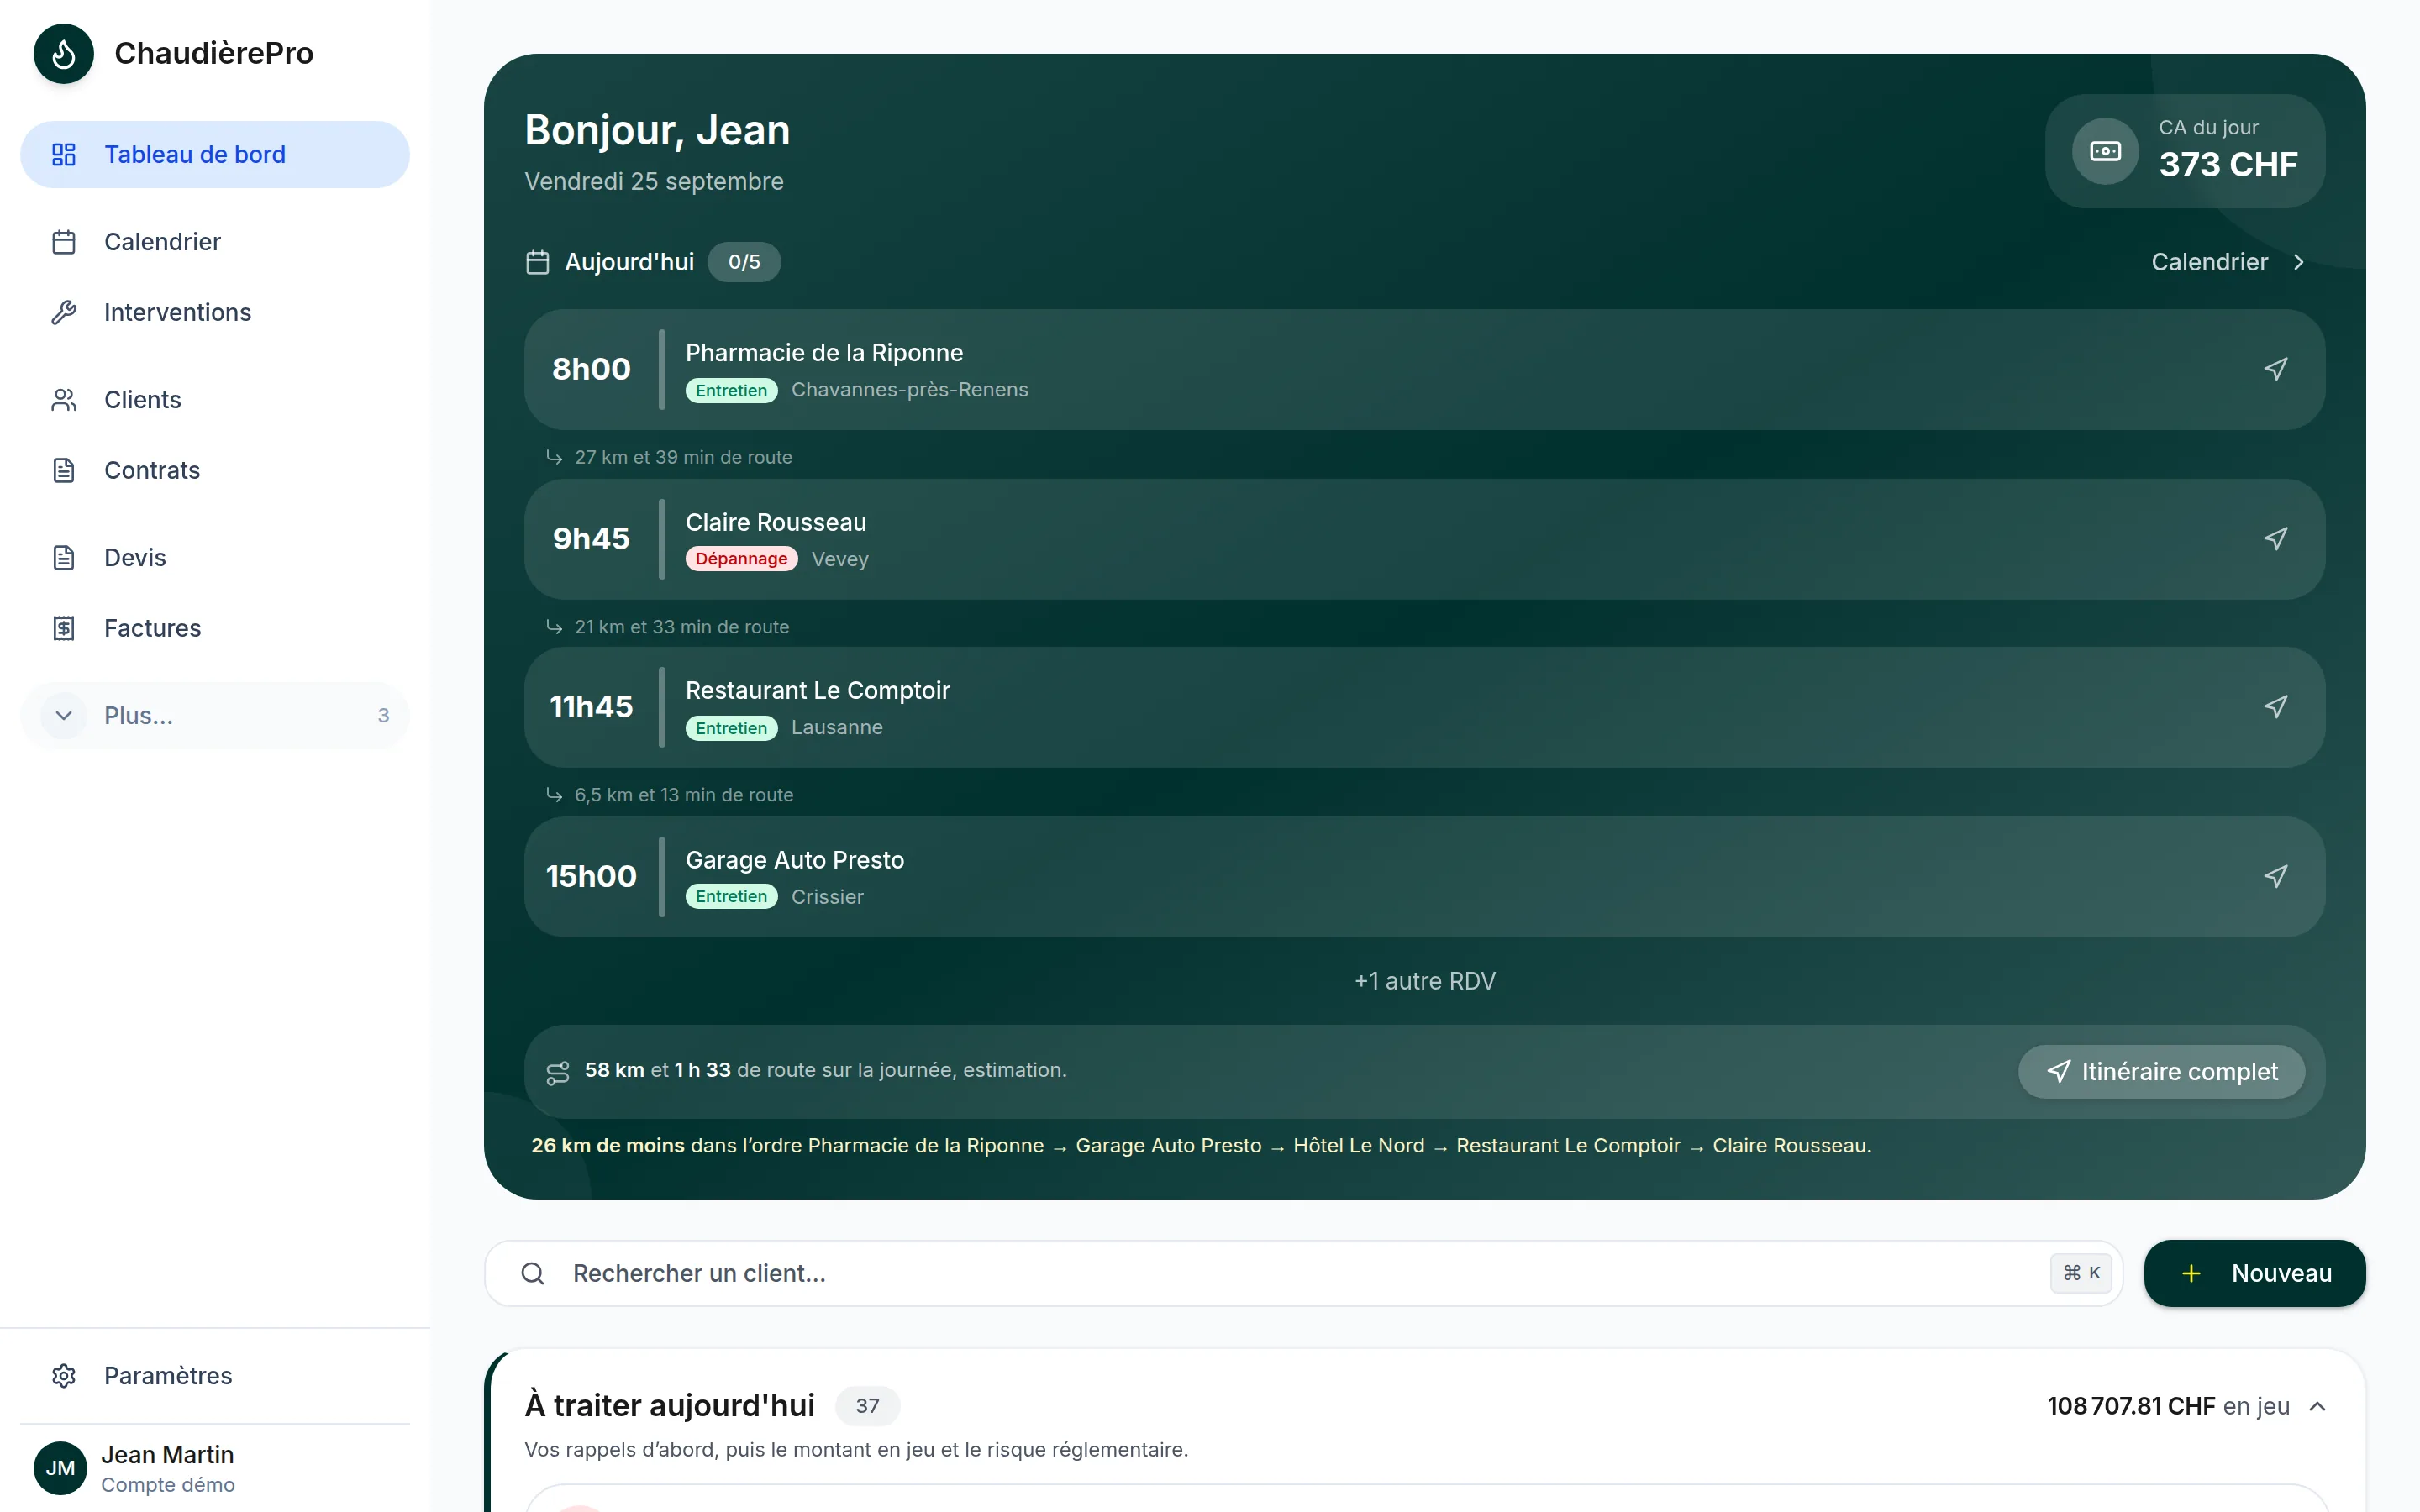The height and width of the screenshot is (1512, 2420).
Task: Click the Paramètres gear icon
Action: click(x=64, y=1376)
